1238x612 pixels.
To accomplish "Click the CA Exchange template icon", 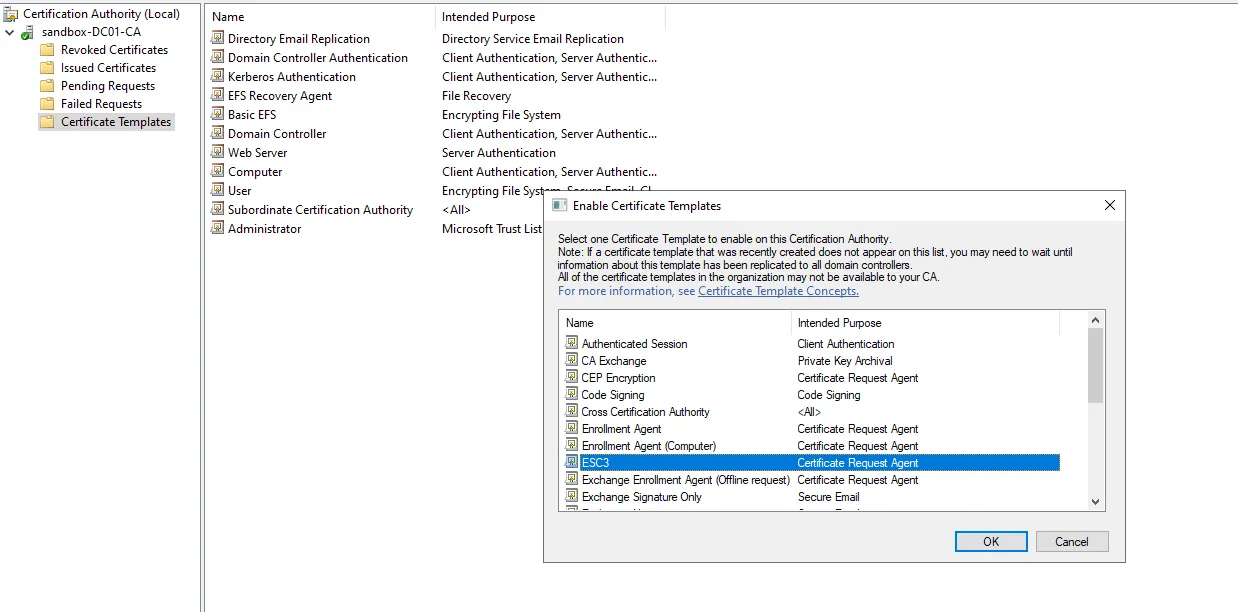I will point(571,361).
